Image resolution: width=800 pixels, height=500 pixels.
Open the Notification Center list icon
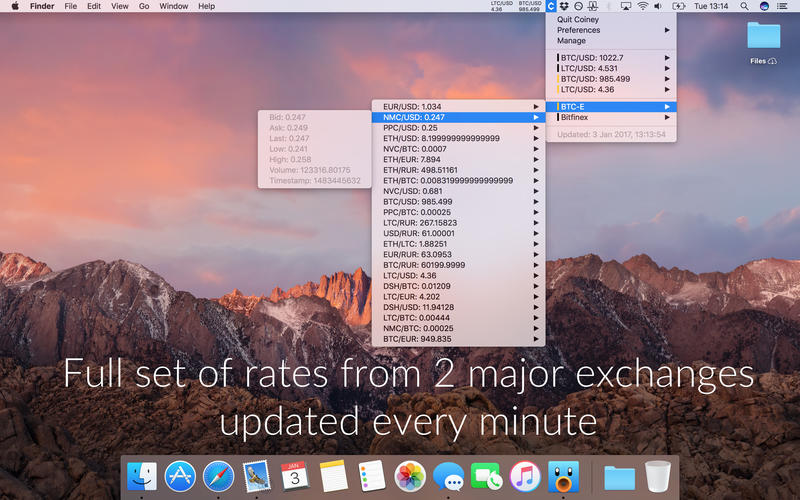click(x=782, y=6)
